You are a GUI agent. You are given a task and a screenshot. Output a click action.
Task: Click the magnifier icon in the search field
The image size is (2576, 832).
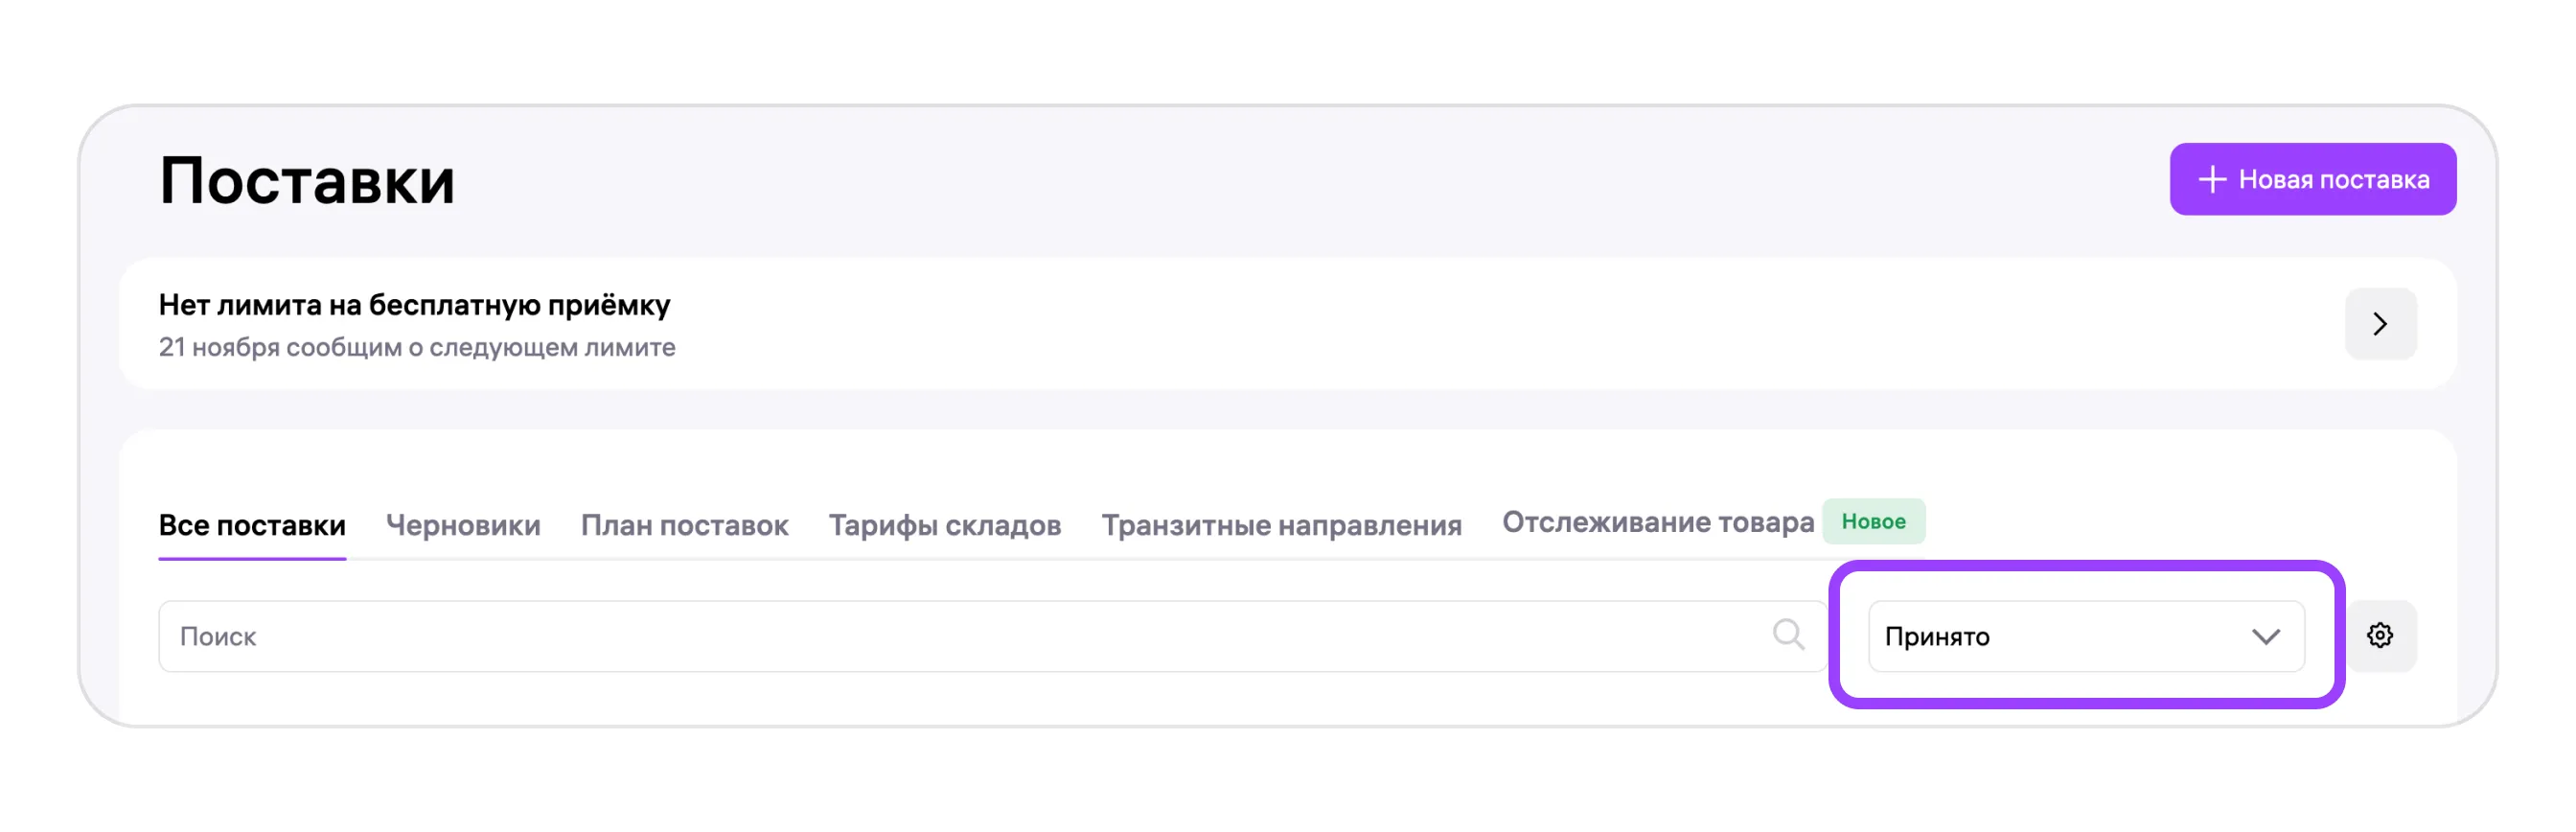pyautogui.click(x=1787, y=635)
